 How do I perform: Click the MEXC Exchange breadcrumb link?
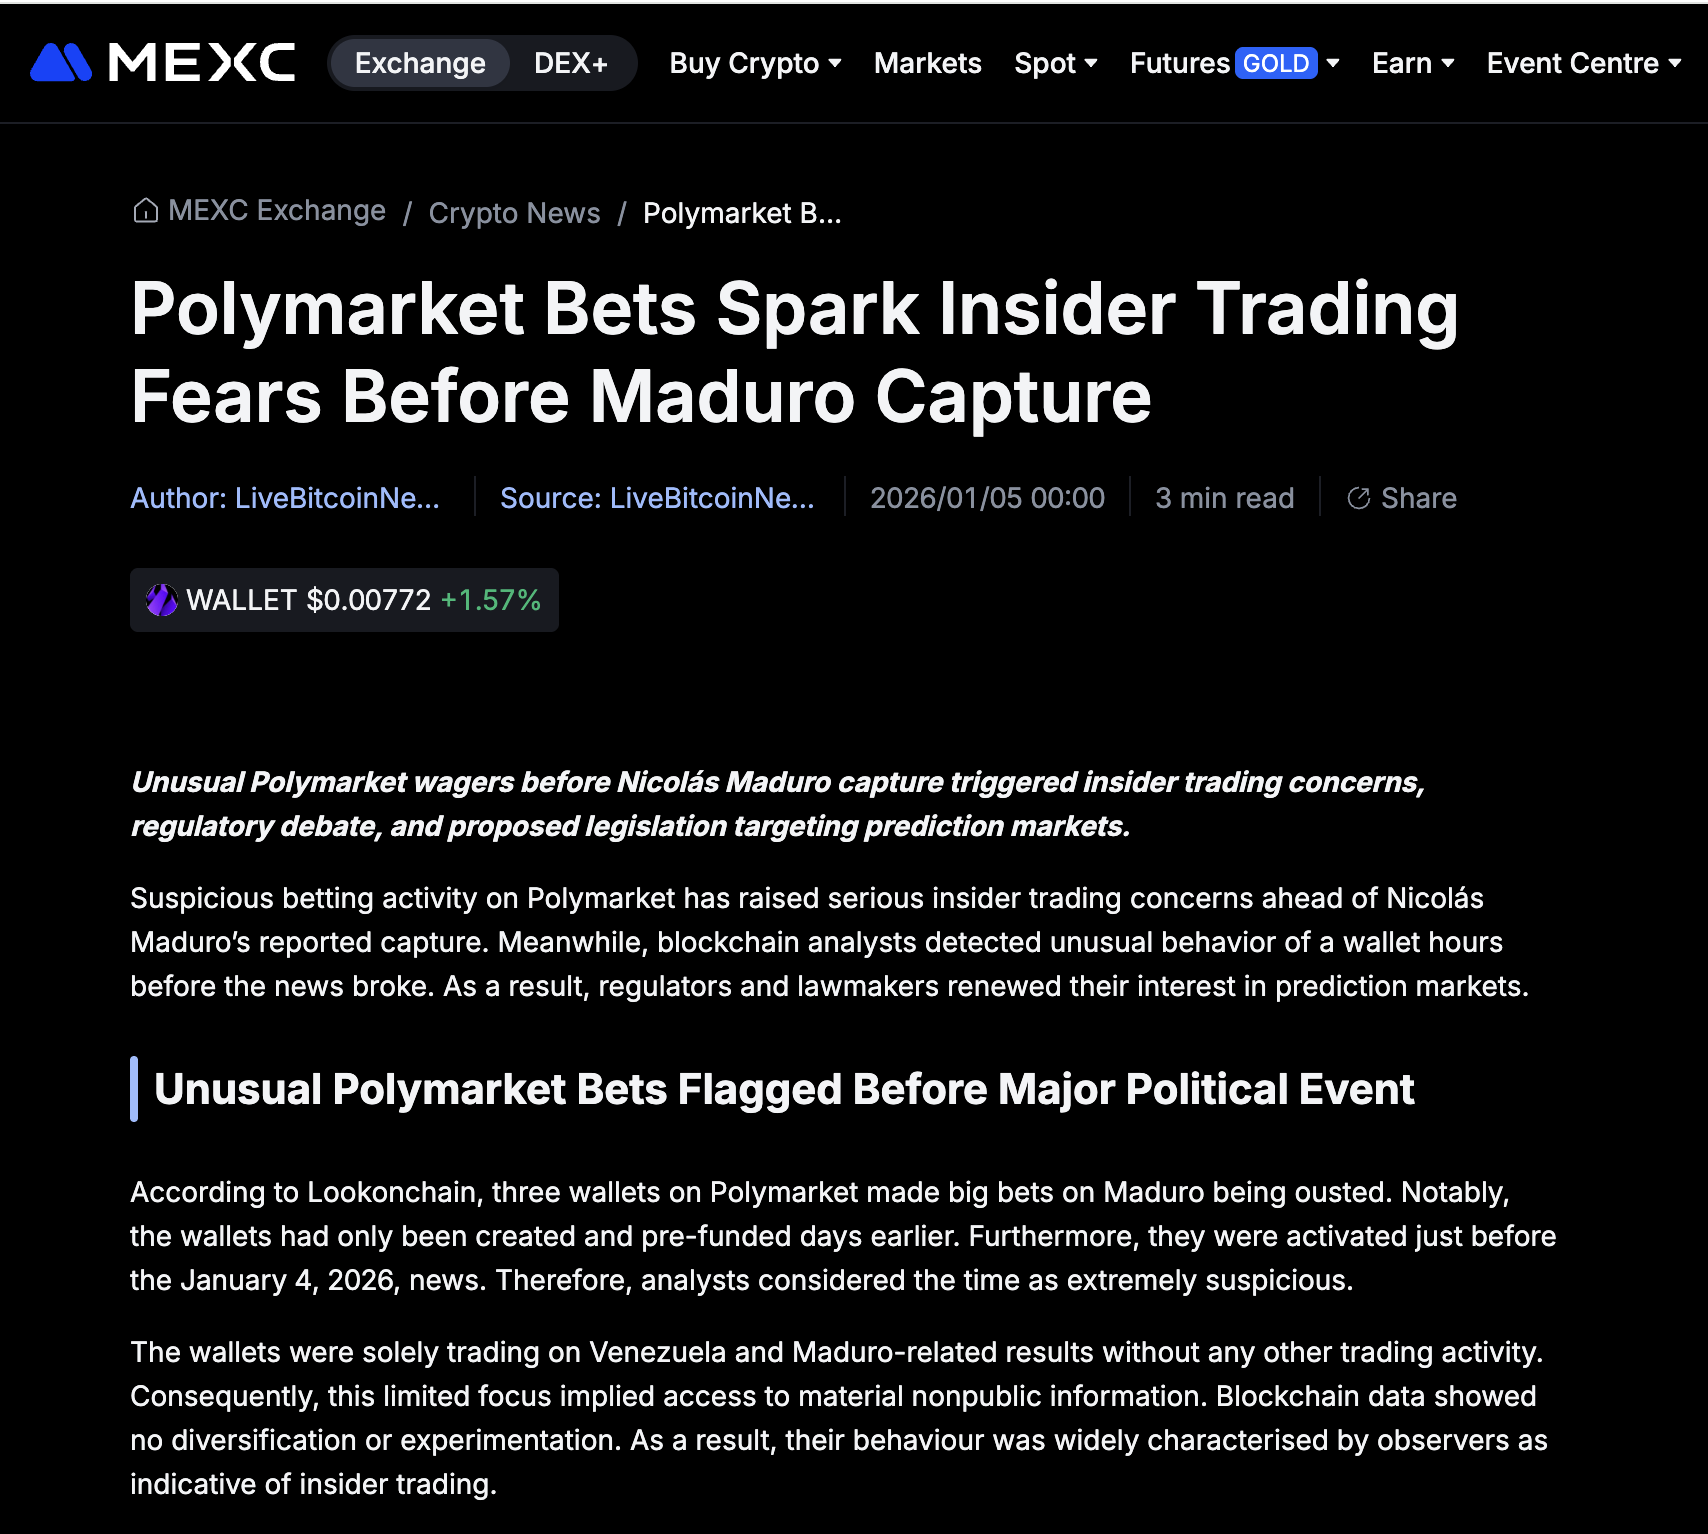coord(277,211)
